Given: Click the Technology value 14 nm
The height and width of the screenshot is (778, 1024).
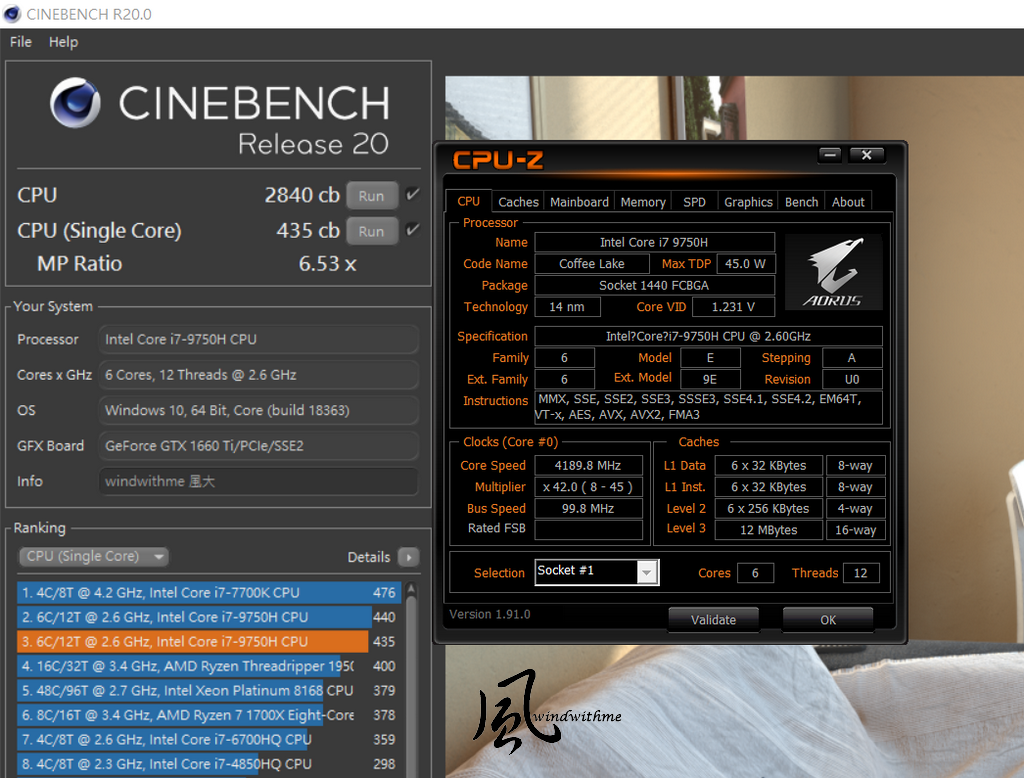Looking at the screenshot, I should pos(567,307).
